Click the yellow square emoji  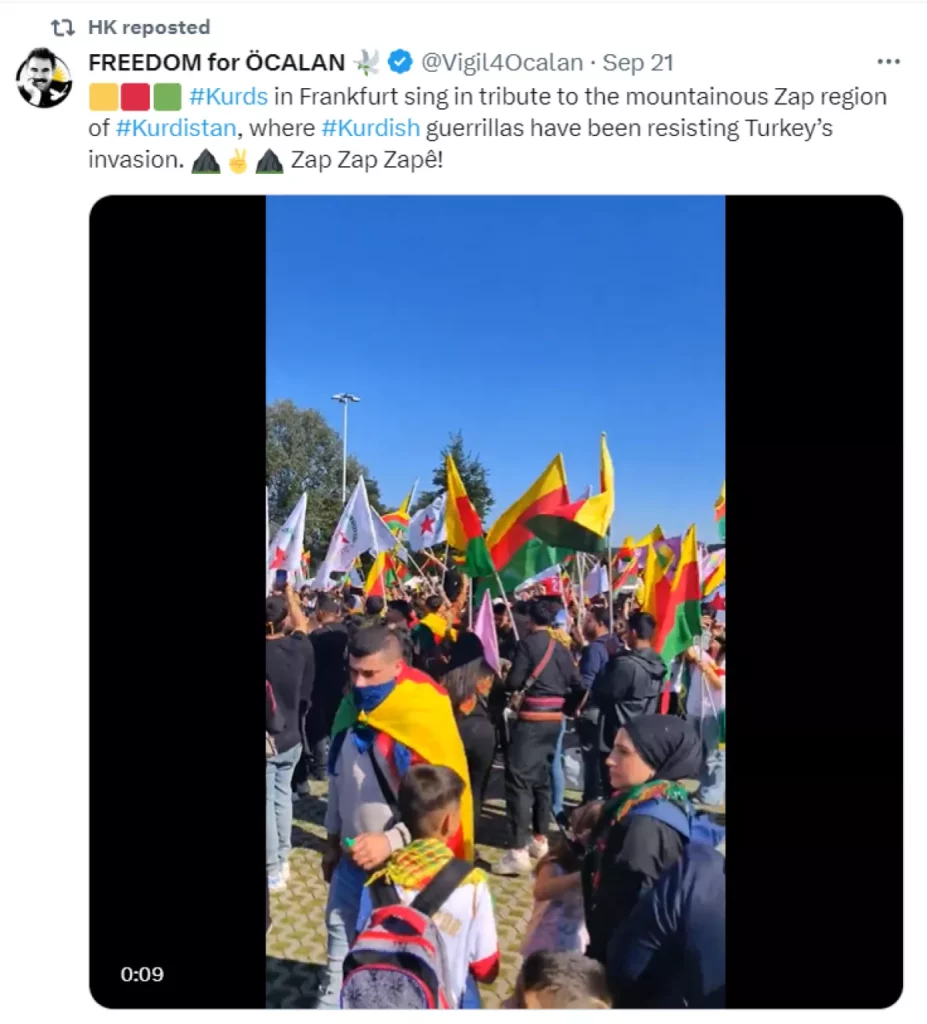pos(103,97)
